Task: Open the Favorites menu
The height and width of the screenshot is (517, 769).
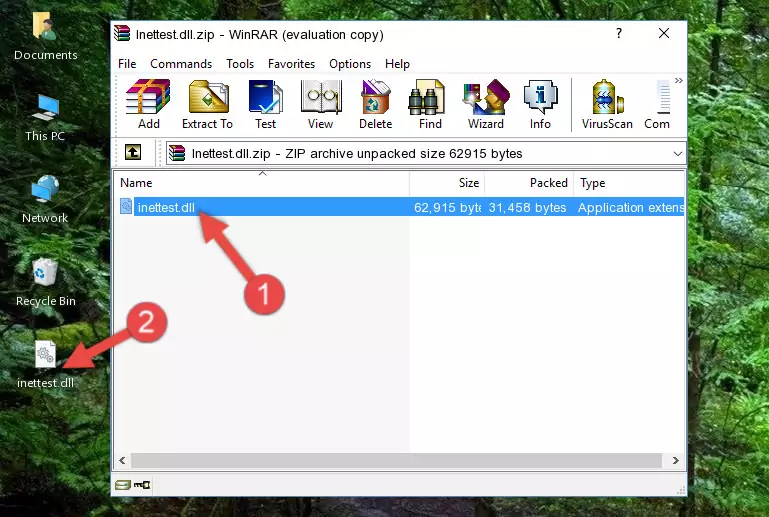Action: (291, 64)
